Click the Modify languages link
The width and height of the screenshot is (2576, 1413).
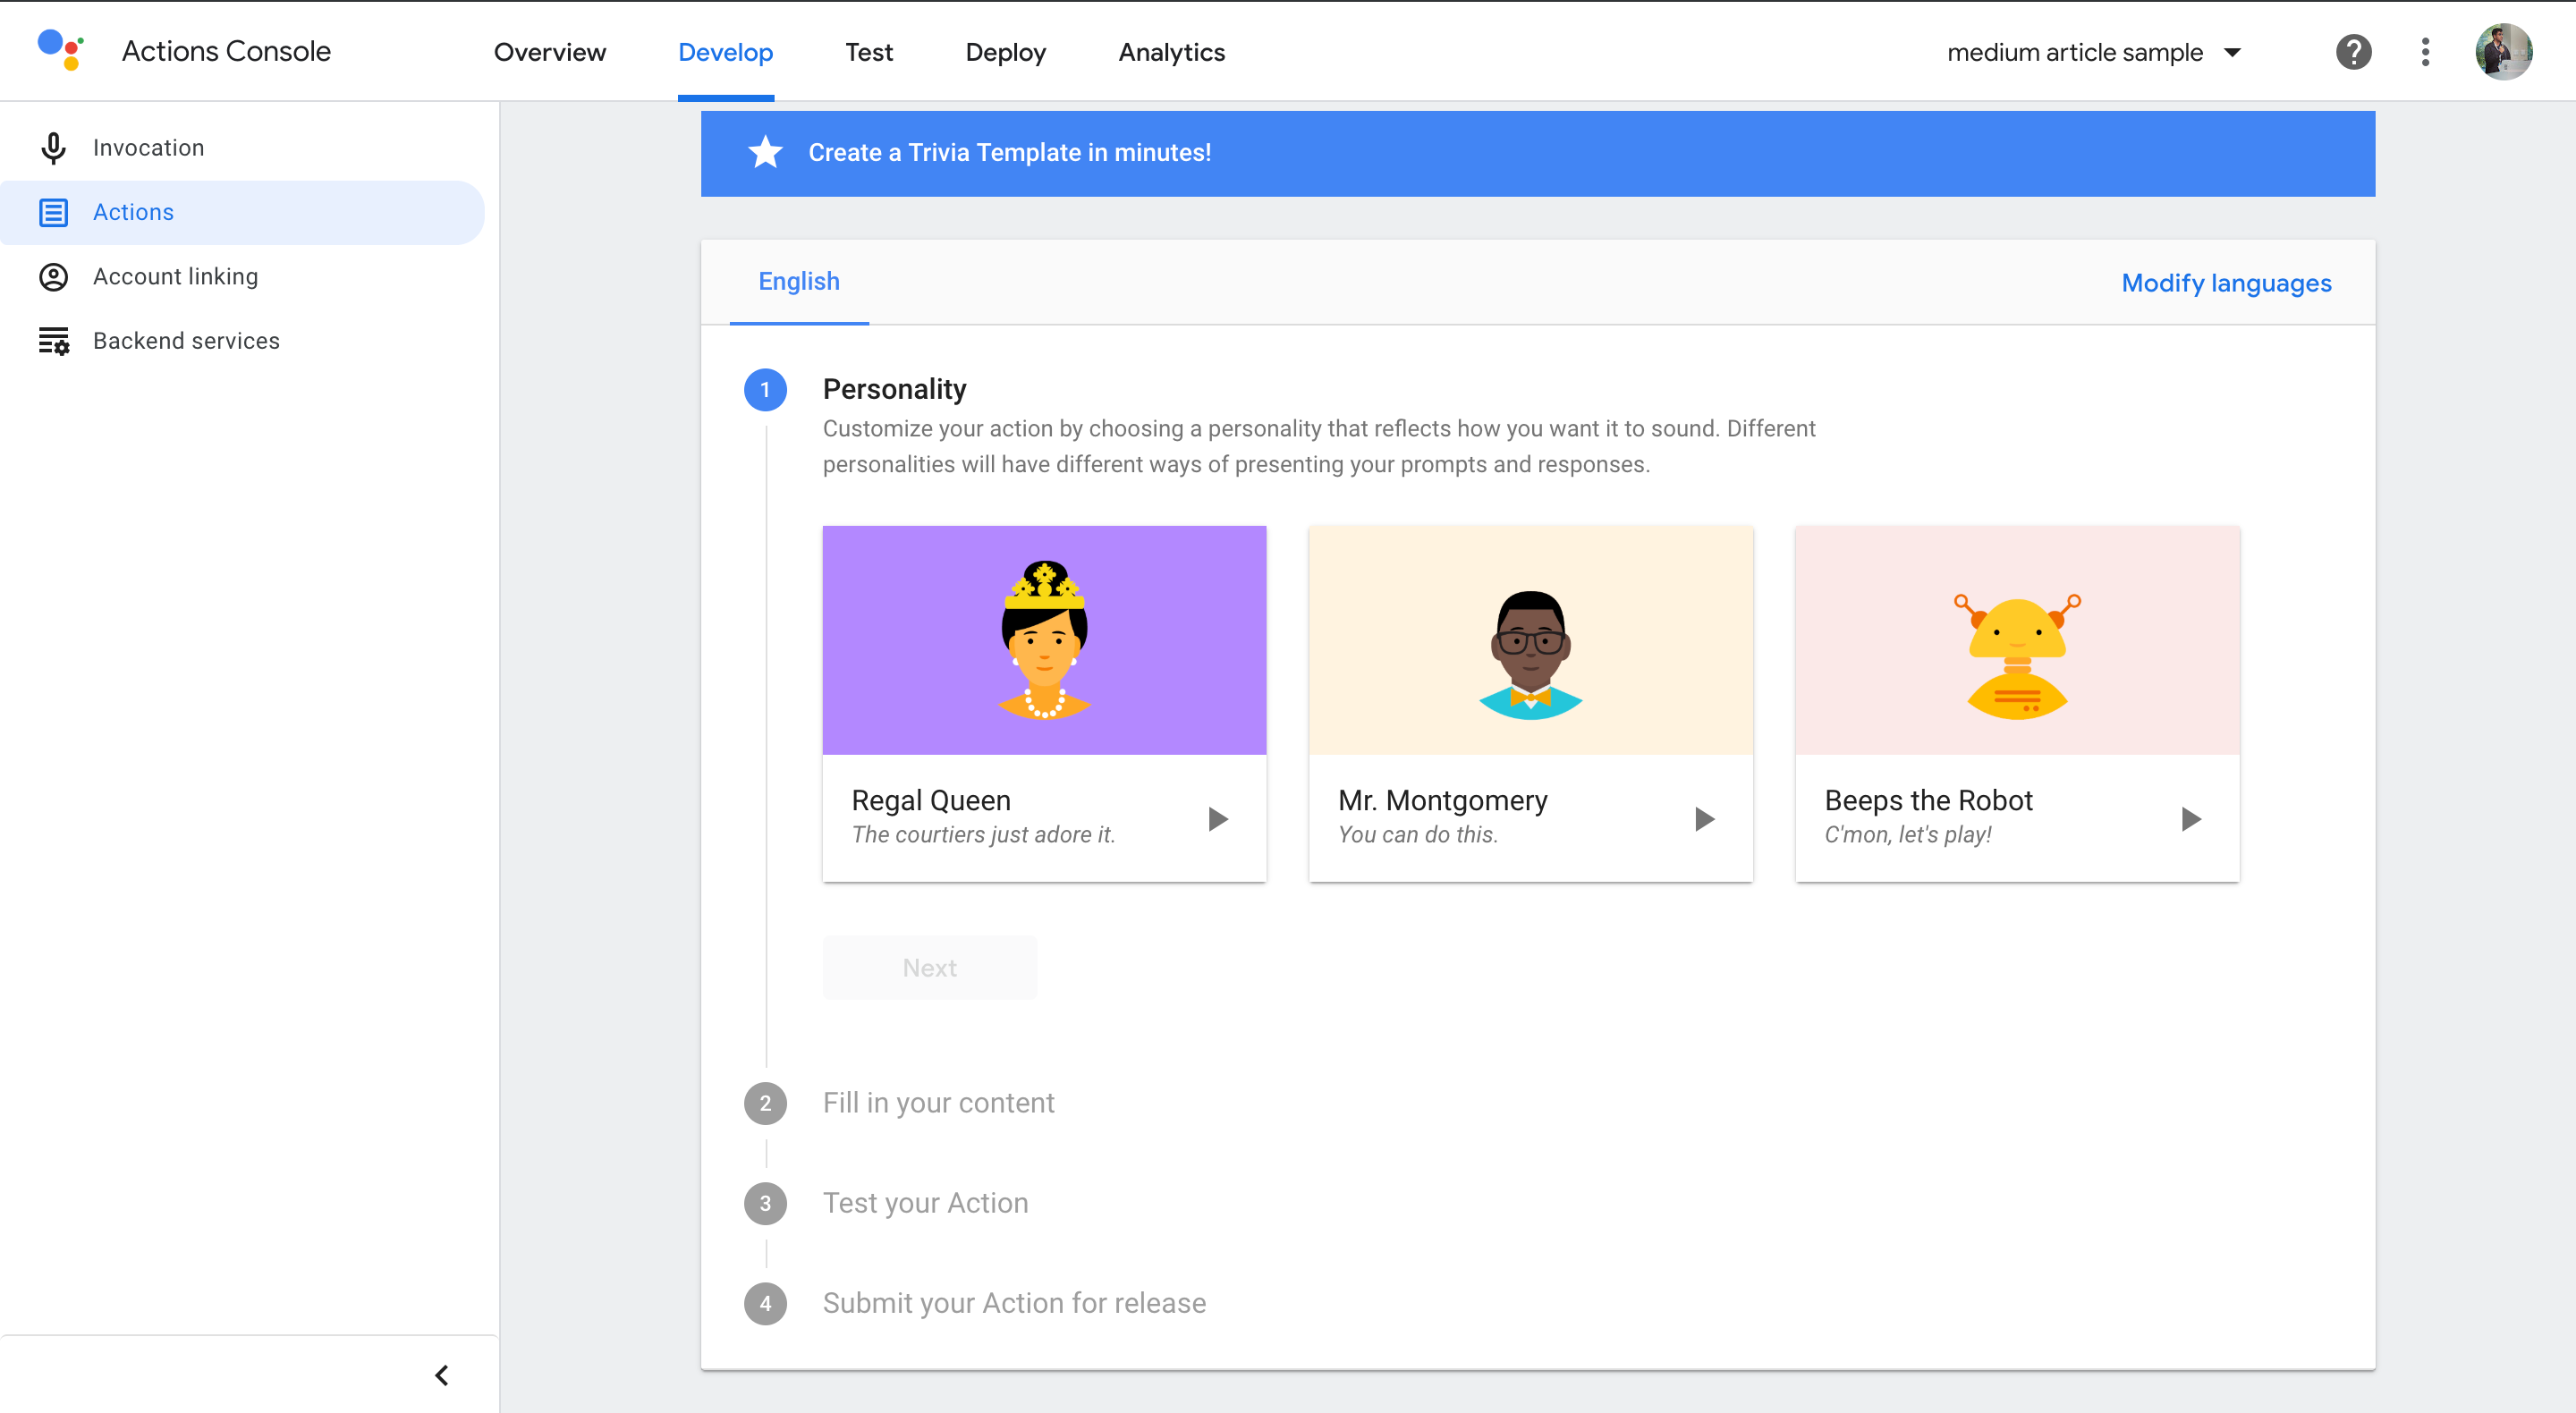click(x=2226, y=283)
